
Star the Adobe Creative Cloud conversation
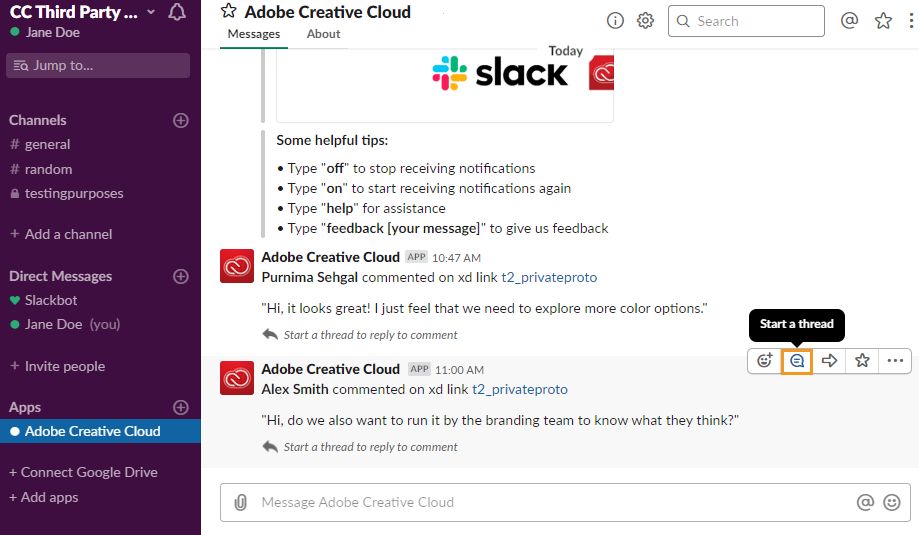coord(229,12)
